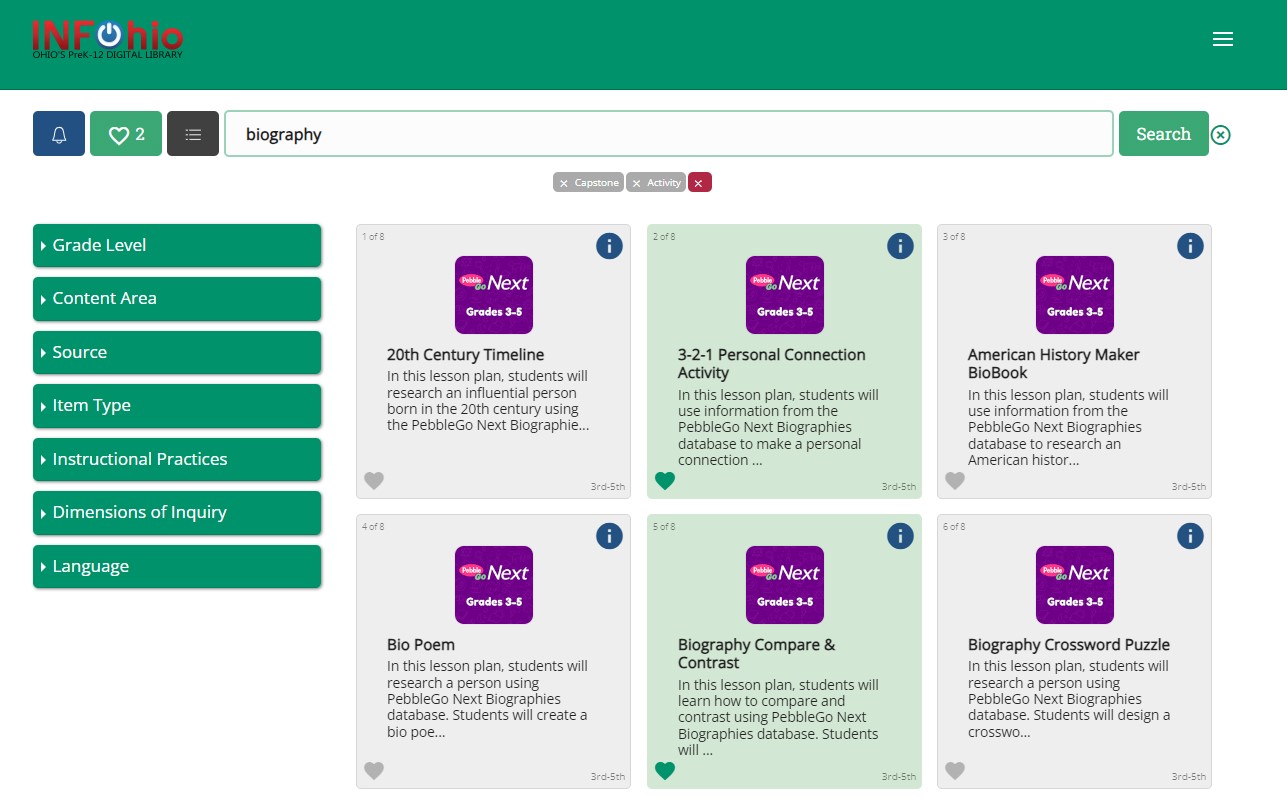Toggle the list view button
Viewport: 1287px width, 802px height.
pyautogui.click(x=193, y=134)
